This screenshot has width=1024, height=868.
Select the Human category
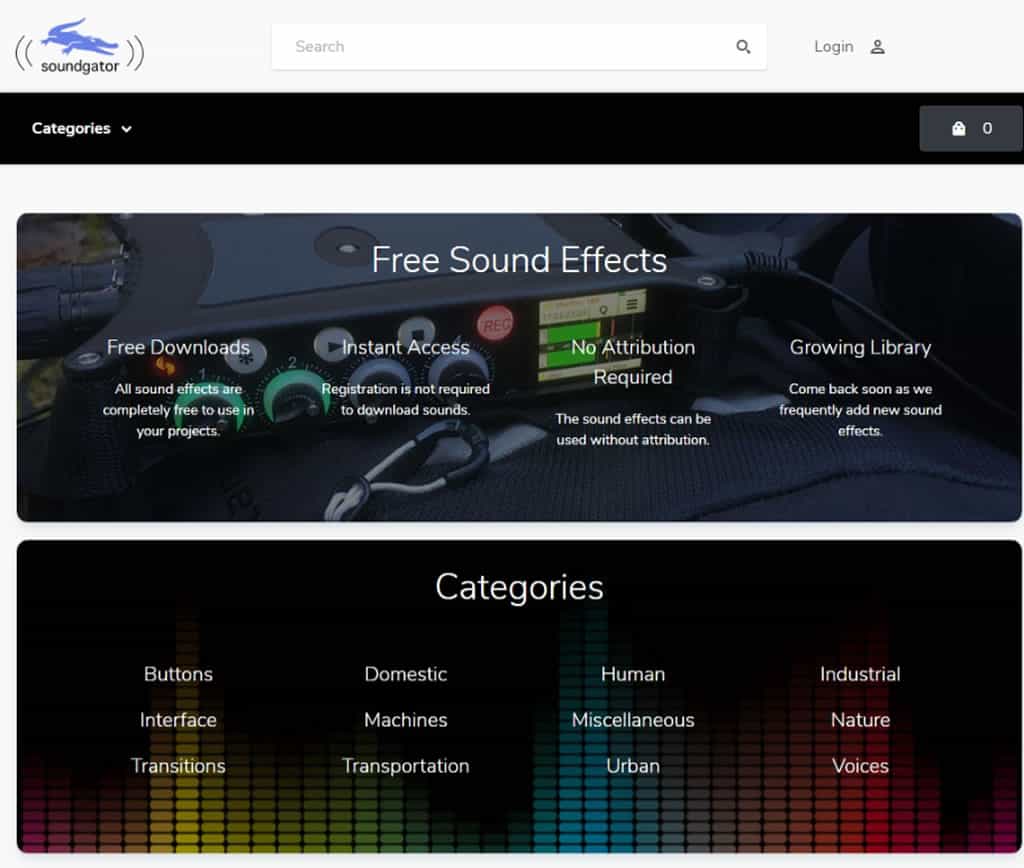tap(632, 674)
